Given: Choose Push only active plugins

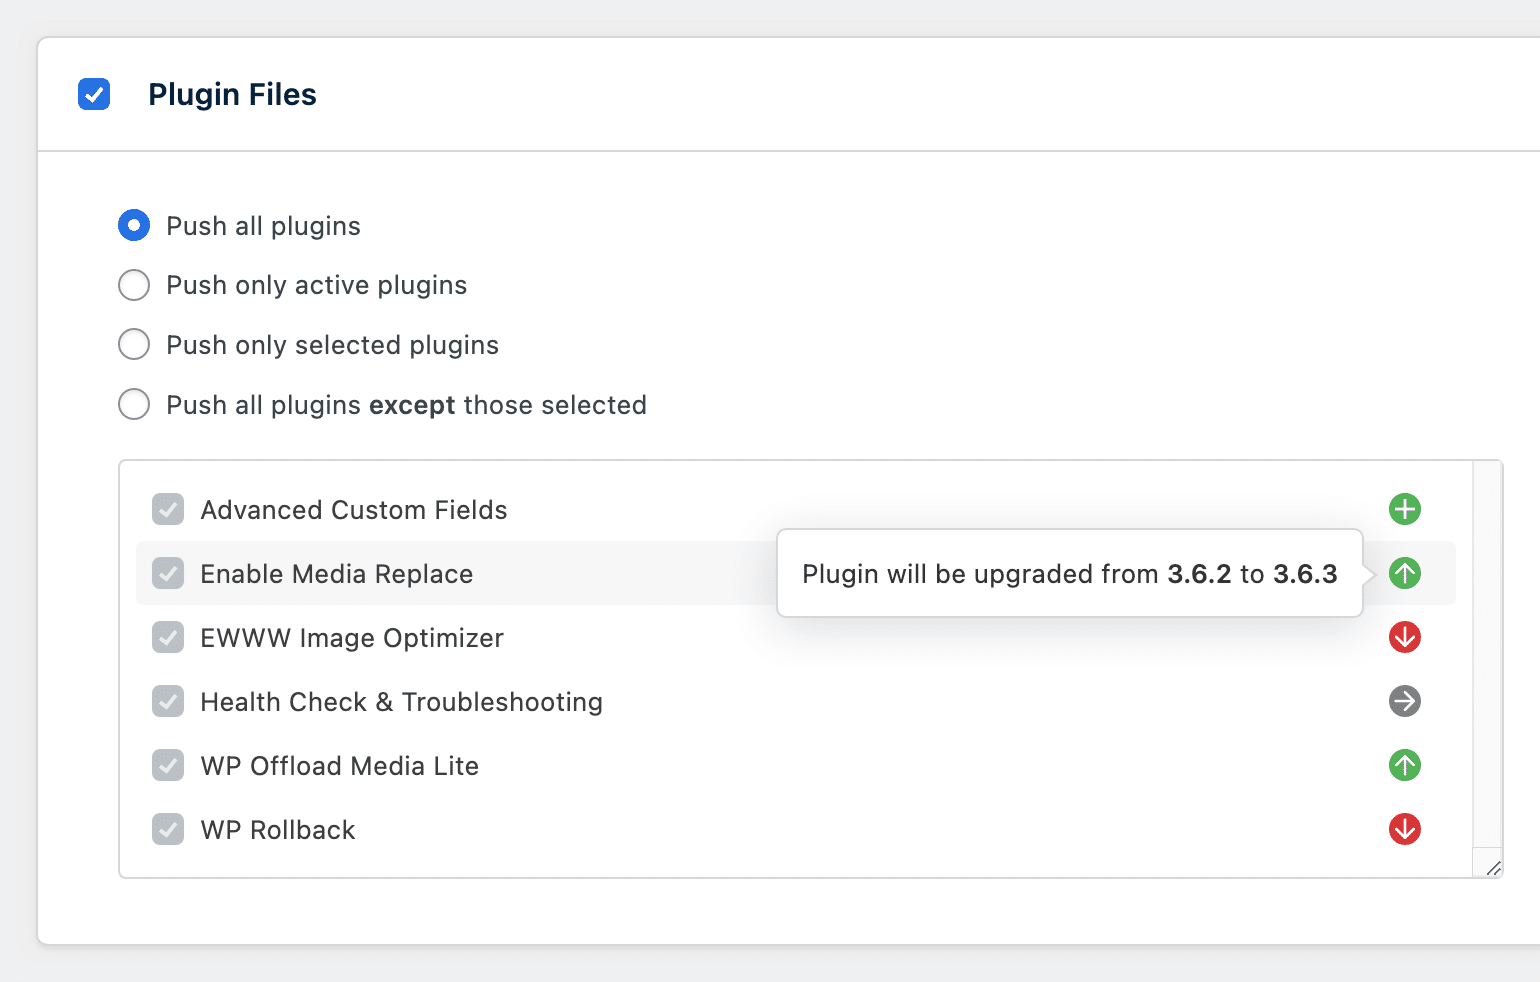Looking at the screenshot, I should tap(133, 285).
